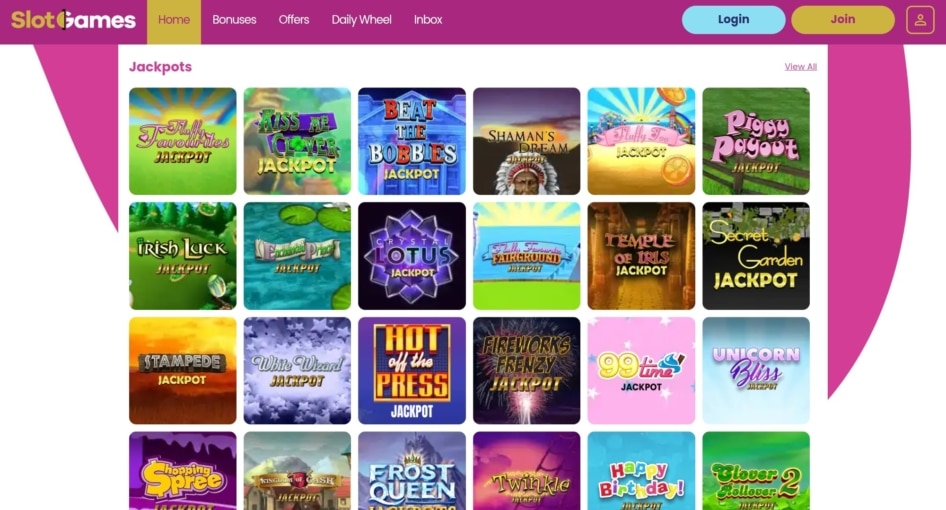Image resolution: width=946 pixels, height=510 pixels.
Task: Open Crystal Lotus Jackpot tile
Action: pyautogui.click(x=412, y=256)
